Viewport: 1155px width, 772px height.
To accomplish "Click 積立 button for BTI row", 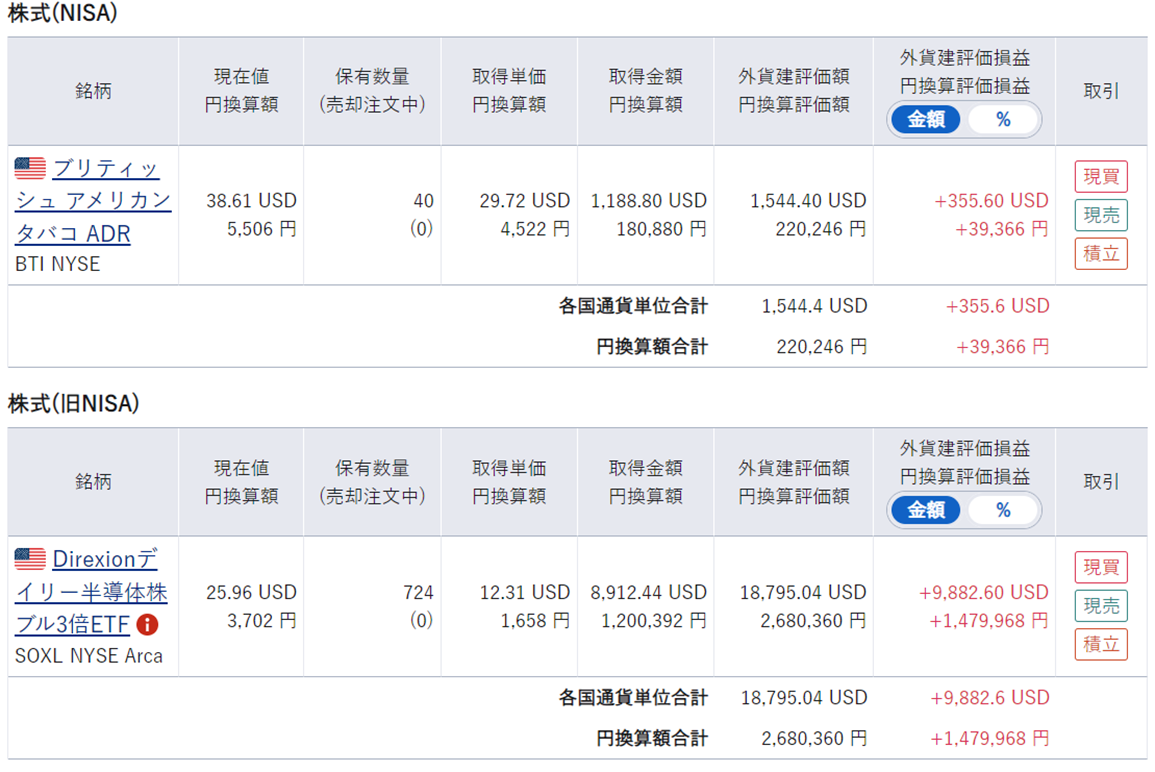I will pos(1100,253).
